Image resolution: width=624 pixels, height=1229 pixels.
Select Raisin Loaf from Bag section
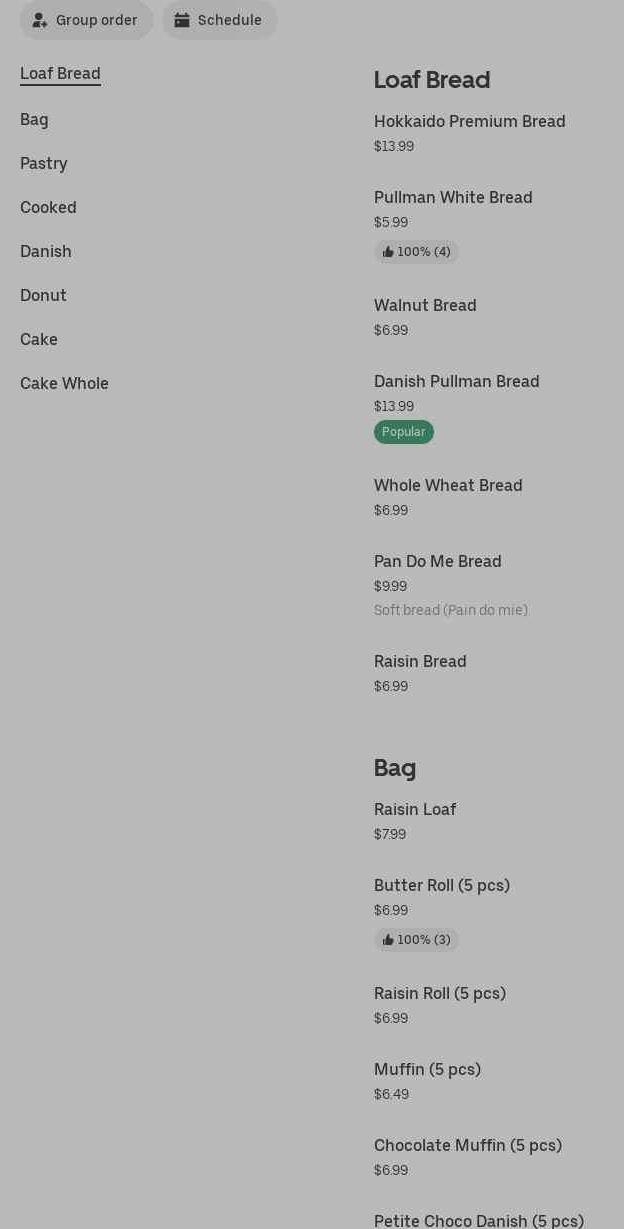coord(415,810)
